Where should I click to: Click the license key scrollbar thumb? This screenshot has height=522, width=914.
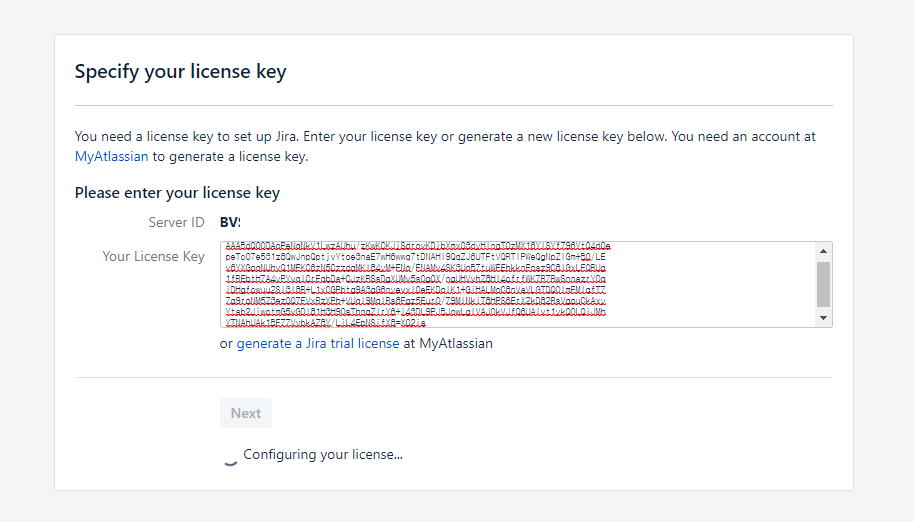pyautogui.click(x=823, y=284)
